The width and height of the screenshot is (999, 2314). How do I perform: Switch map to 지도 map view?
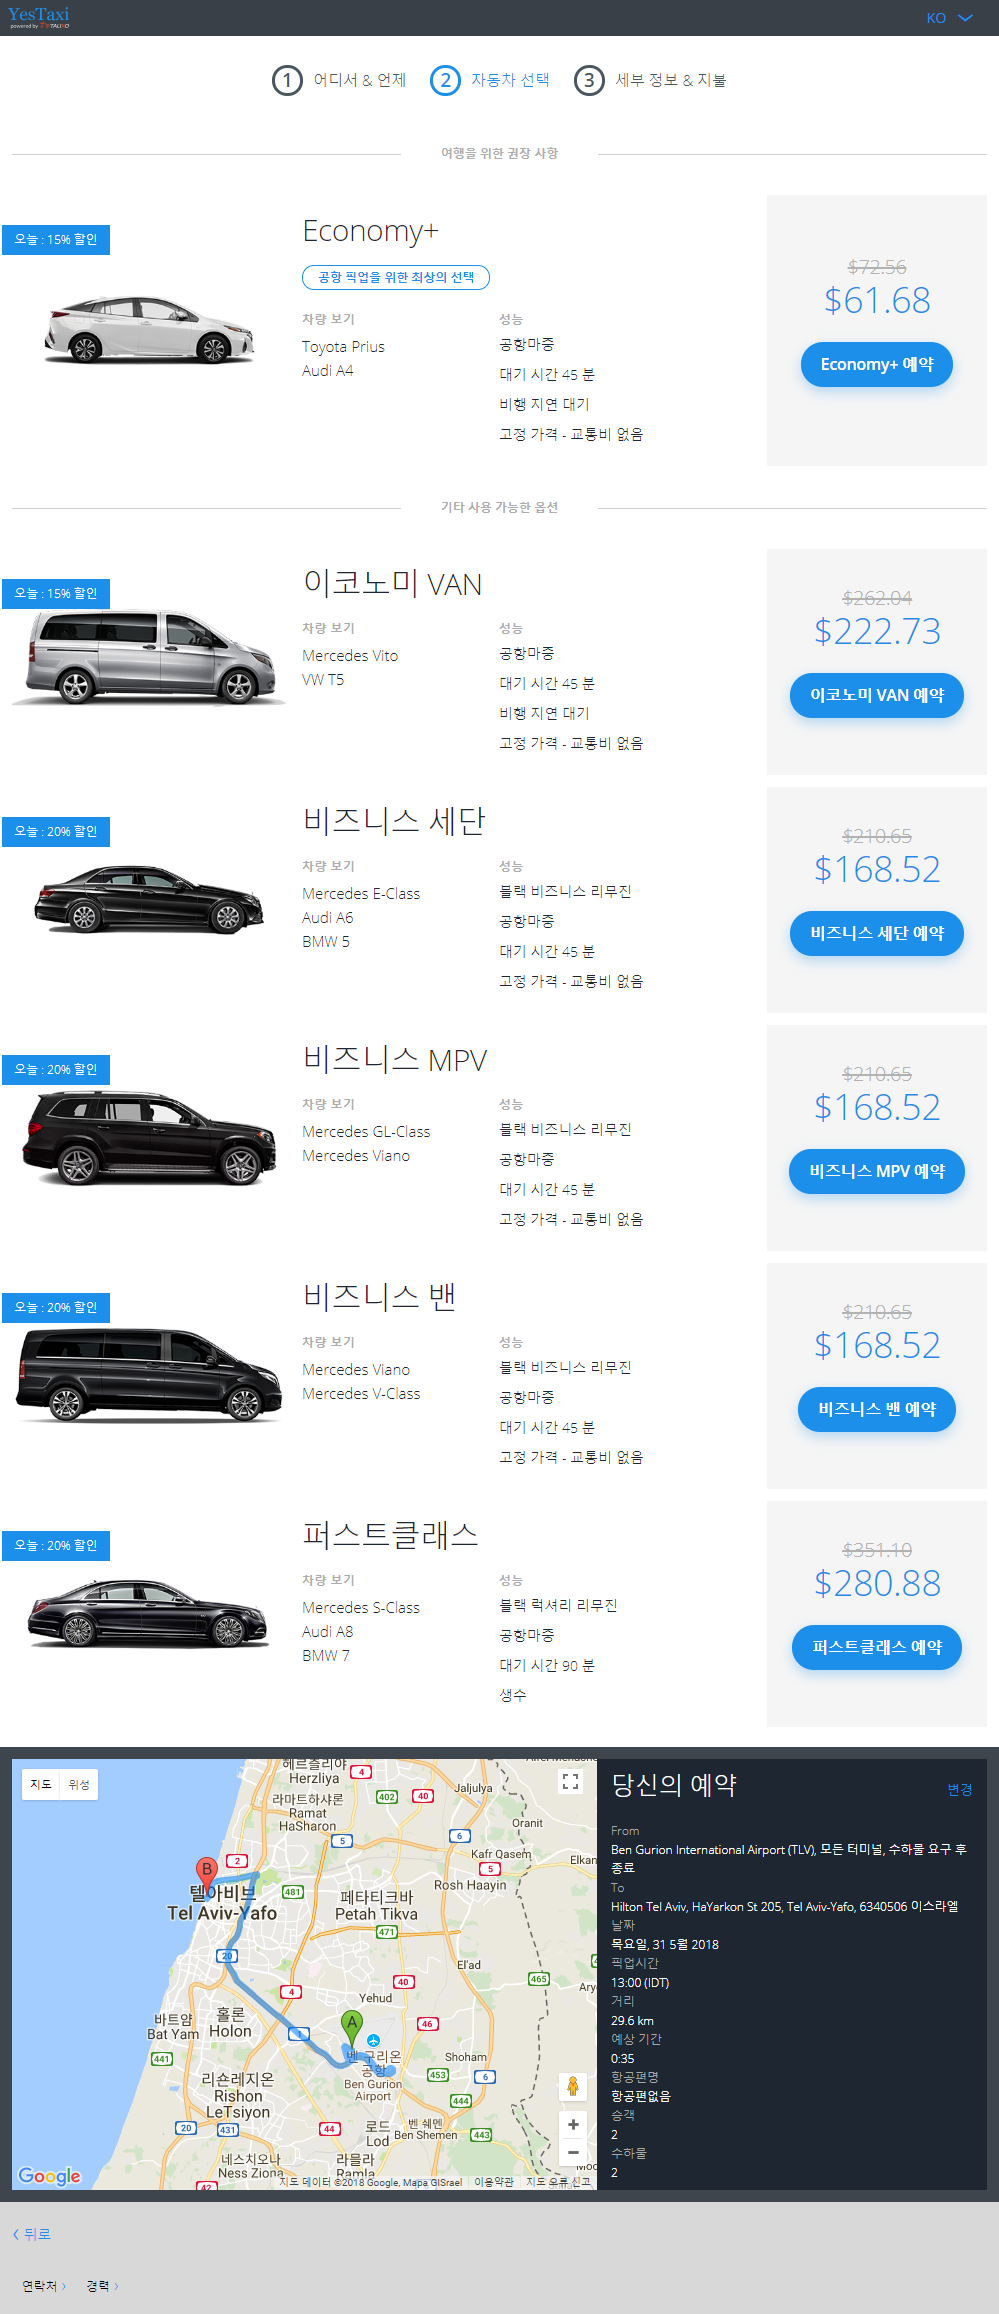click(41, 1785)
